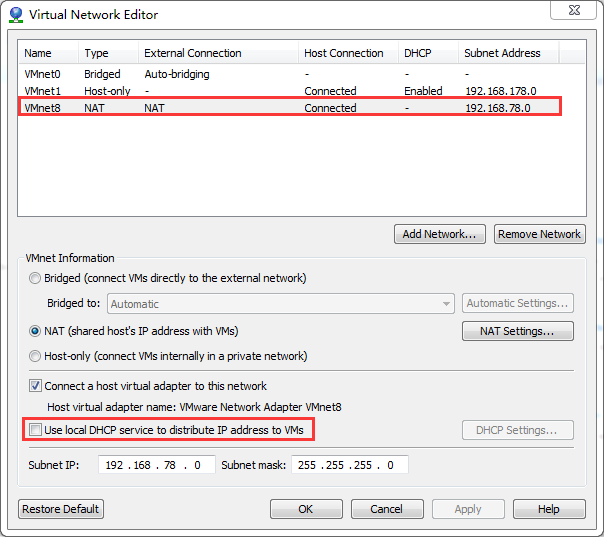Click the DHCP column header
This screenshot has height=537, width=604.
pos(428,53)
